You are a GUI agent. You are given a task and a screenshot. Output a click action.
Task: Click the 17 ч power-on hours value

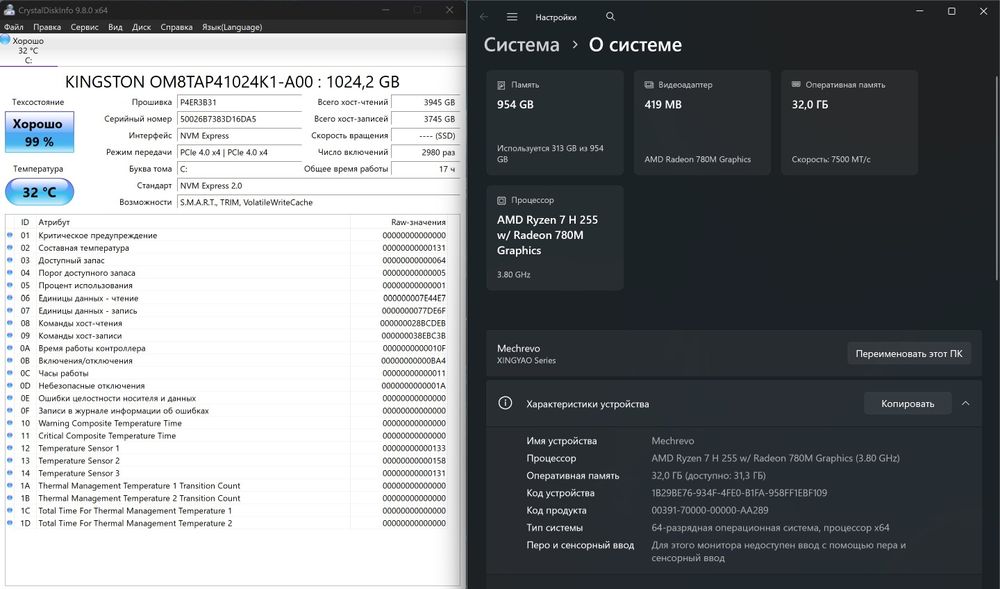[x=425, y=169]
